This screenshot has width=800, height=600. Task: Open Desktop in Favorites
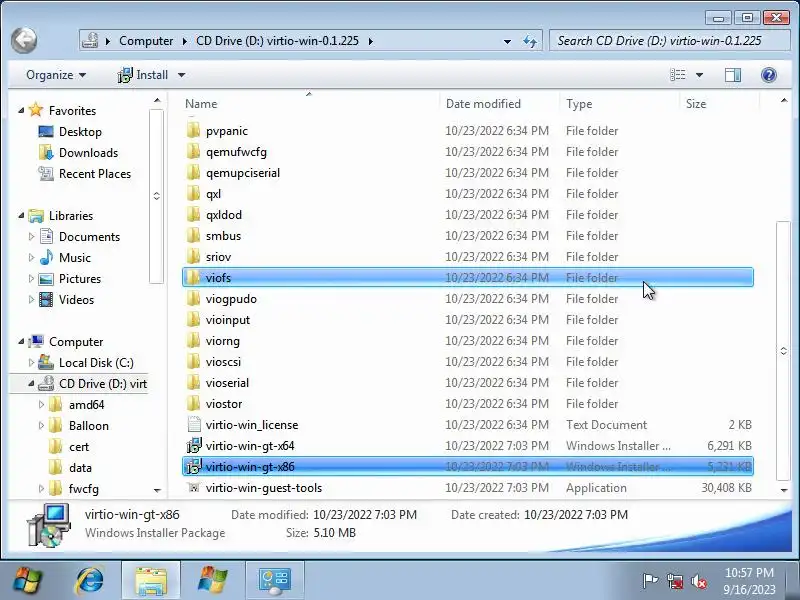point(80,132)
